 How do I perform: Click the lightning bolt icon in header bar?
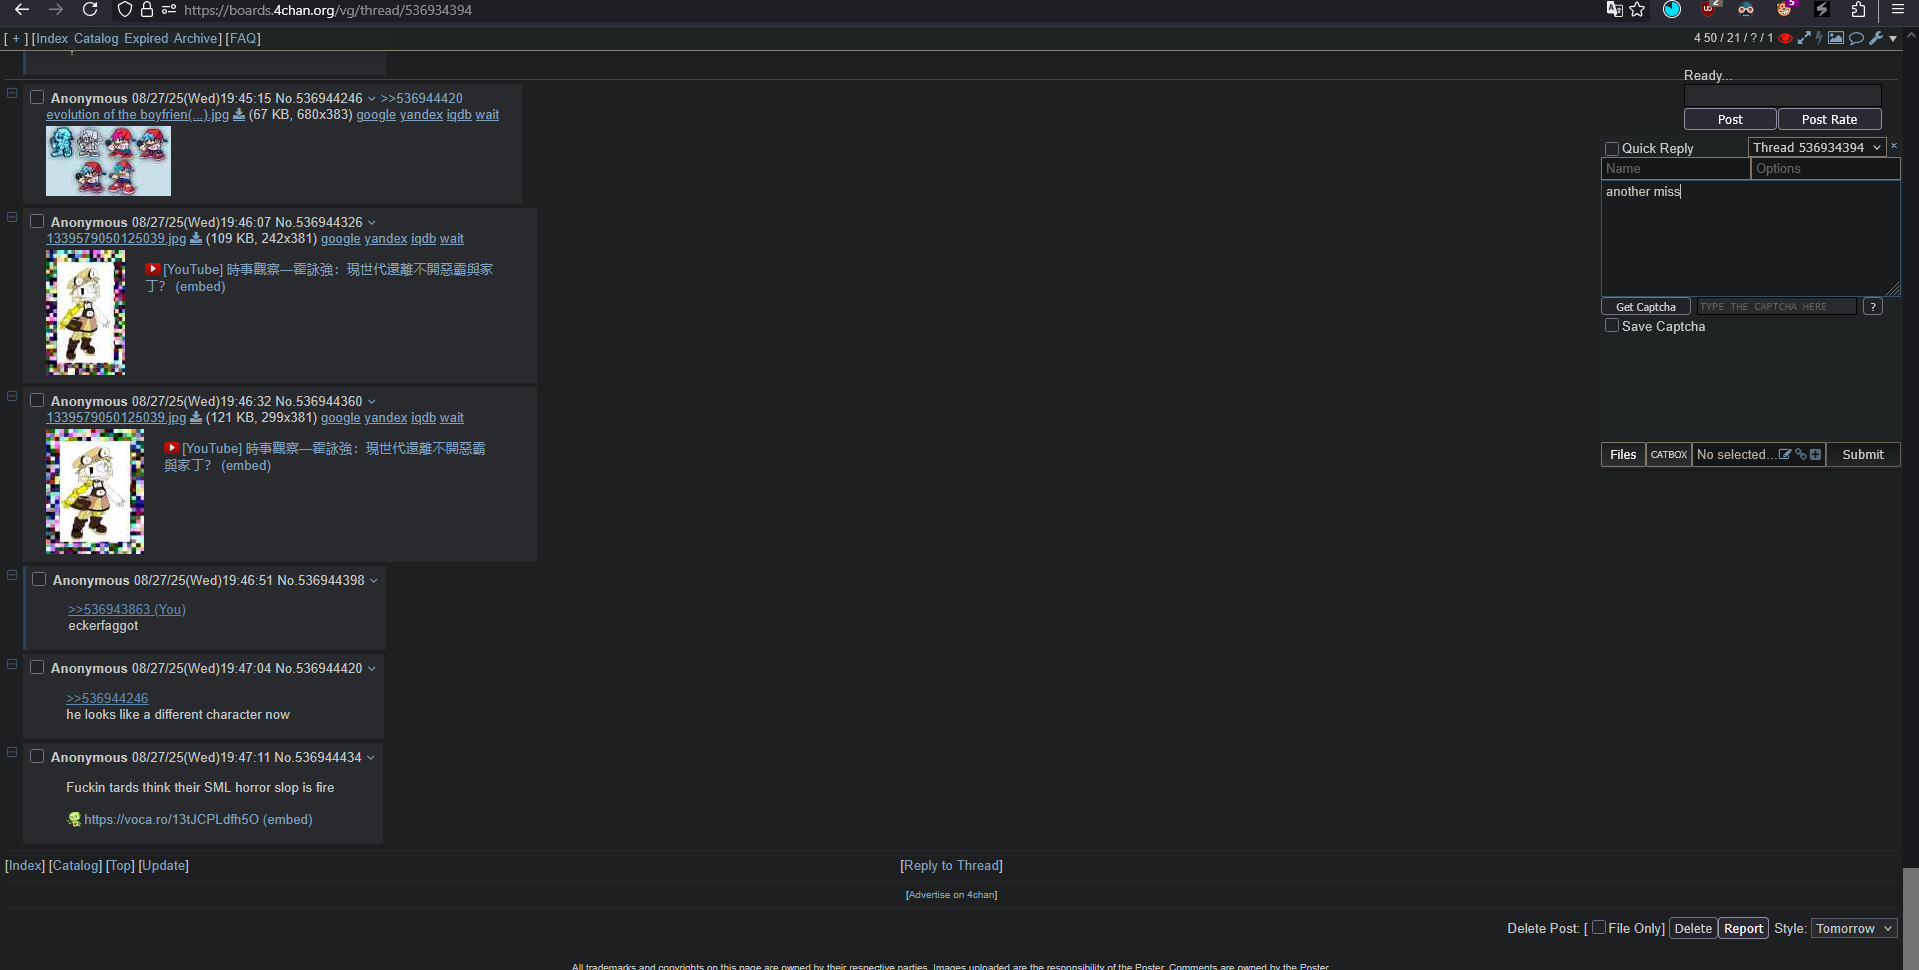[x=1819, y=38]
